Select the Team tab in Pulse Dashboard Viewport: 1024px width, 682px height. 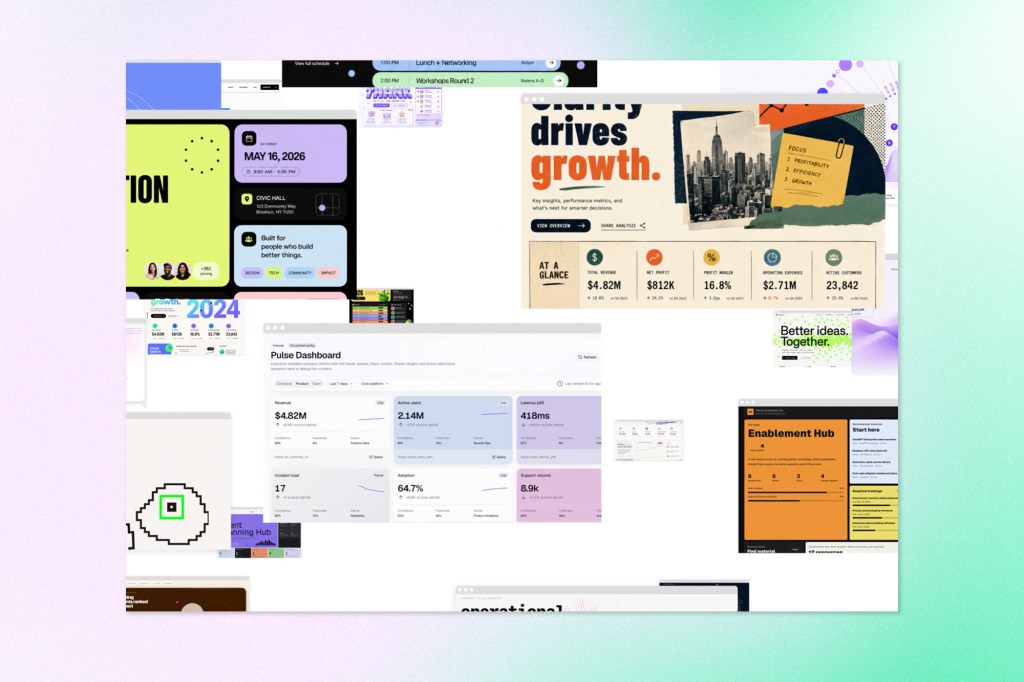pyautogui.click(x=317, y=383)
